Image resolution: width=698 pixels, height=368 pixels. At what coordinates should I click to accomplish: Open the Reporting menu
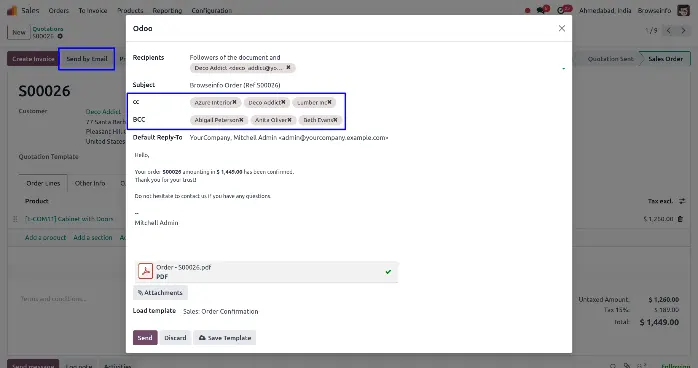pyautogui.click(x=167, y=10)
